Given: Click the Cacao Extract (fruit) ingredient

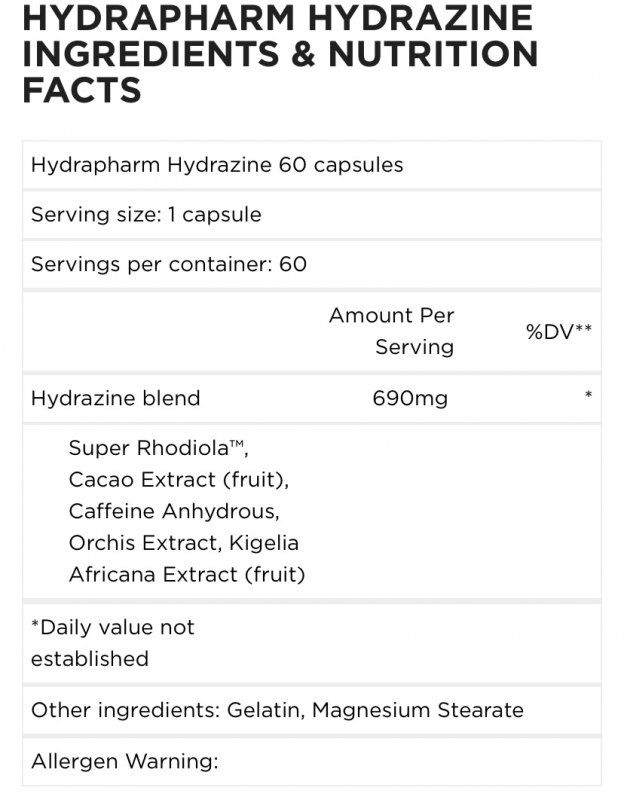Looking at the screenshot, I should tap(179, 480).
